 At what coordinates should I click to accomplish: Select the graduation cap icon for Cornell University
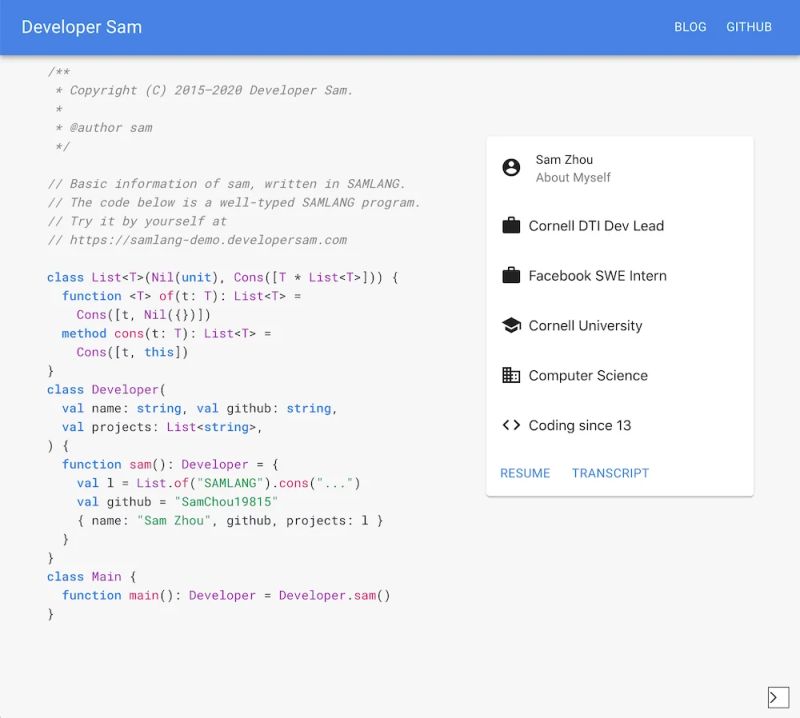pos(512,325)
